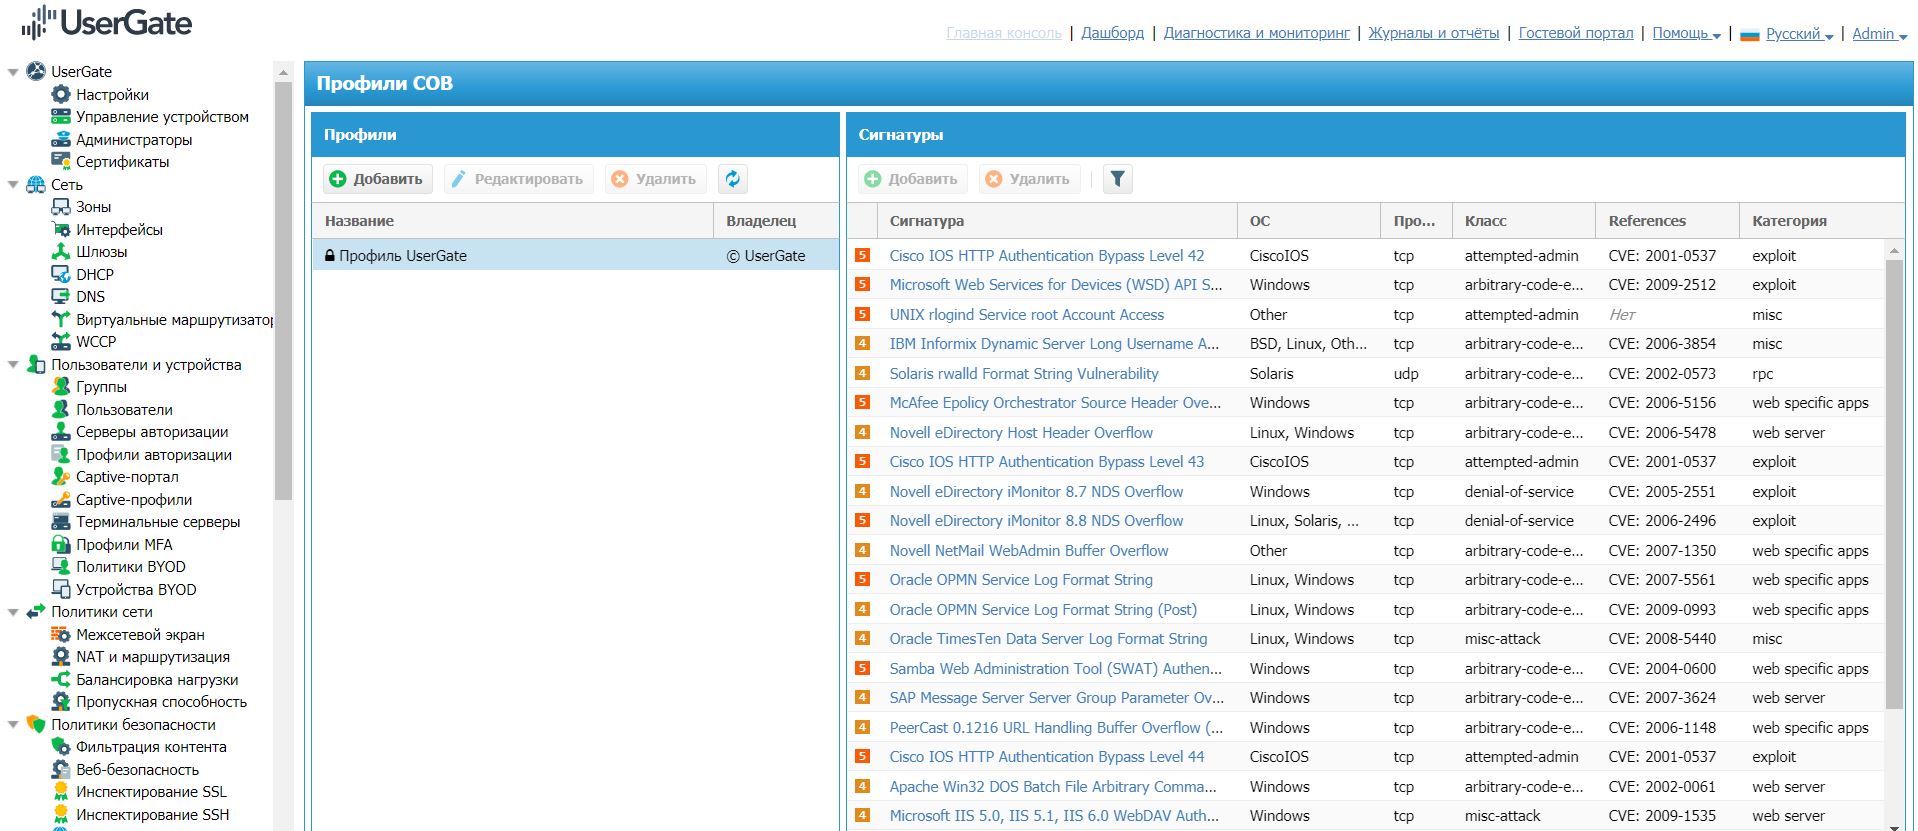This screenshot has height=831, width=1918.
Task: Collapse the Сеть tree section
Action: (x=13, y=185)
